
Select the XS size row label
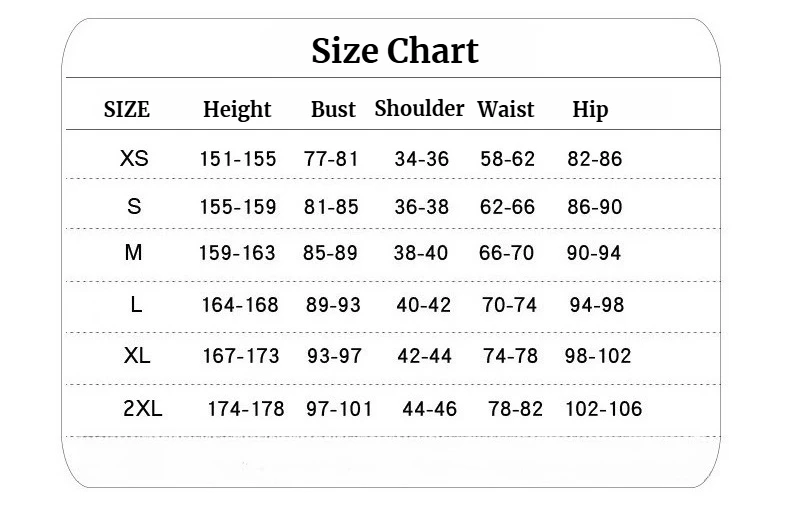tap(134, 158)
